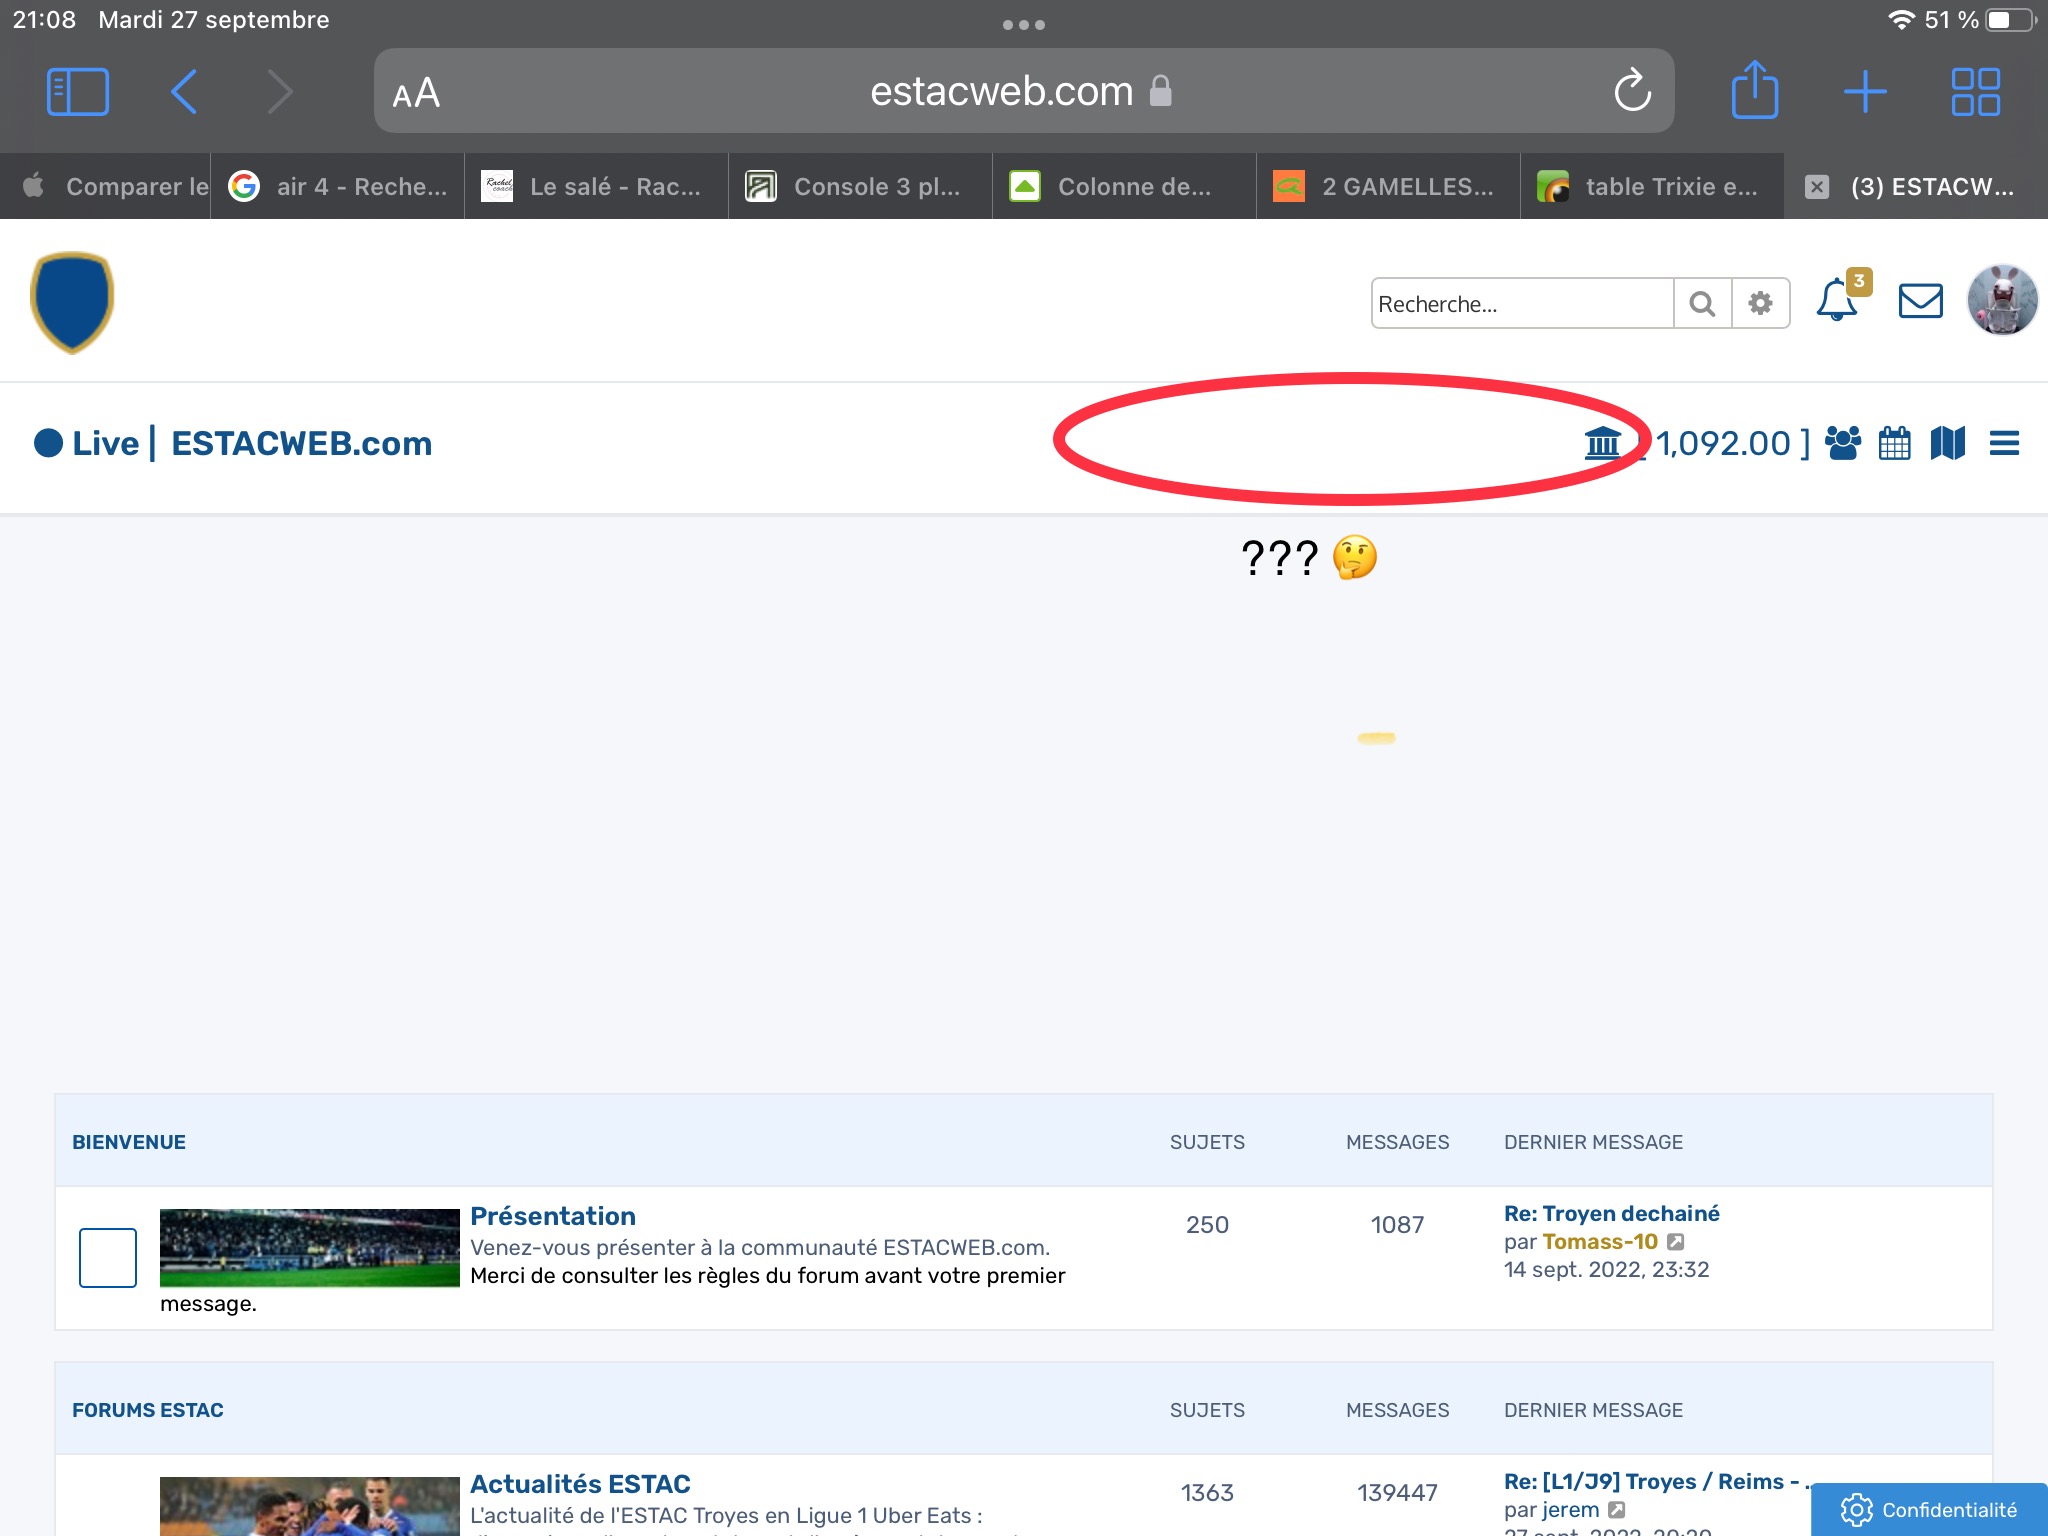
Task: Switch to the Colonne de... tab
Action: click(x=1125, y=186)
